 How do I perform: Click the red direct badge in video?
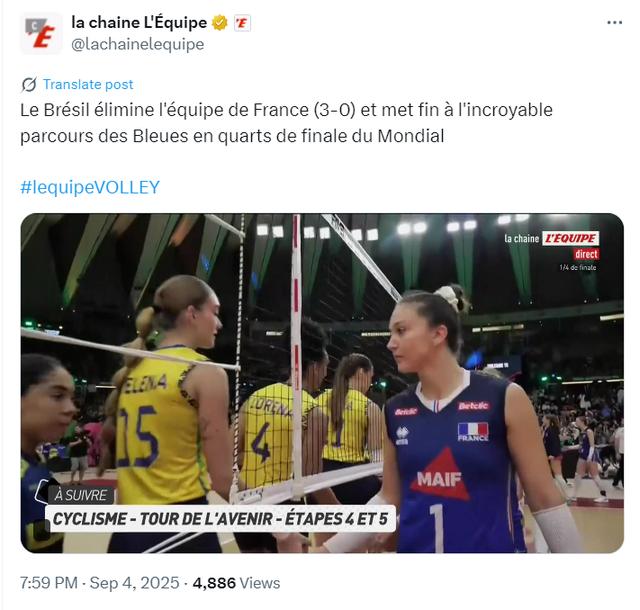[586, 254]
